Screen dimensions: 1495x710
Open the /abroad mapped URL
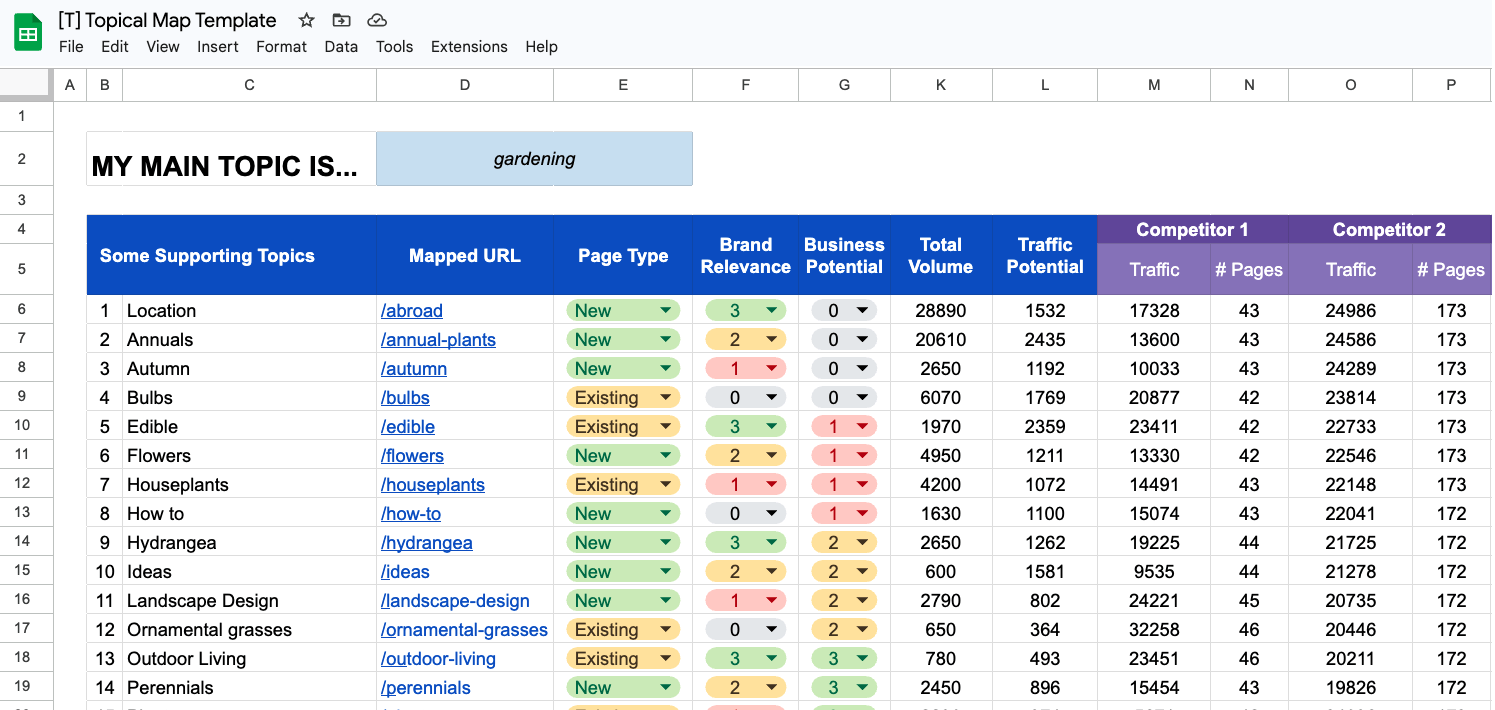point(412,310)
